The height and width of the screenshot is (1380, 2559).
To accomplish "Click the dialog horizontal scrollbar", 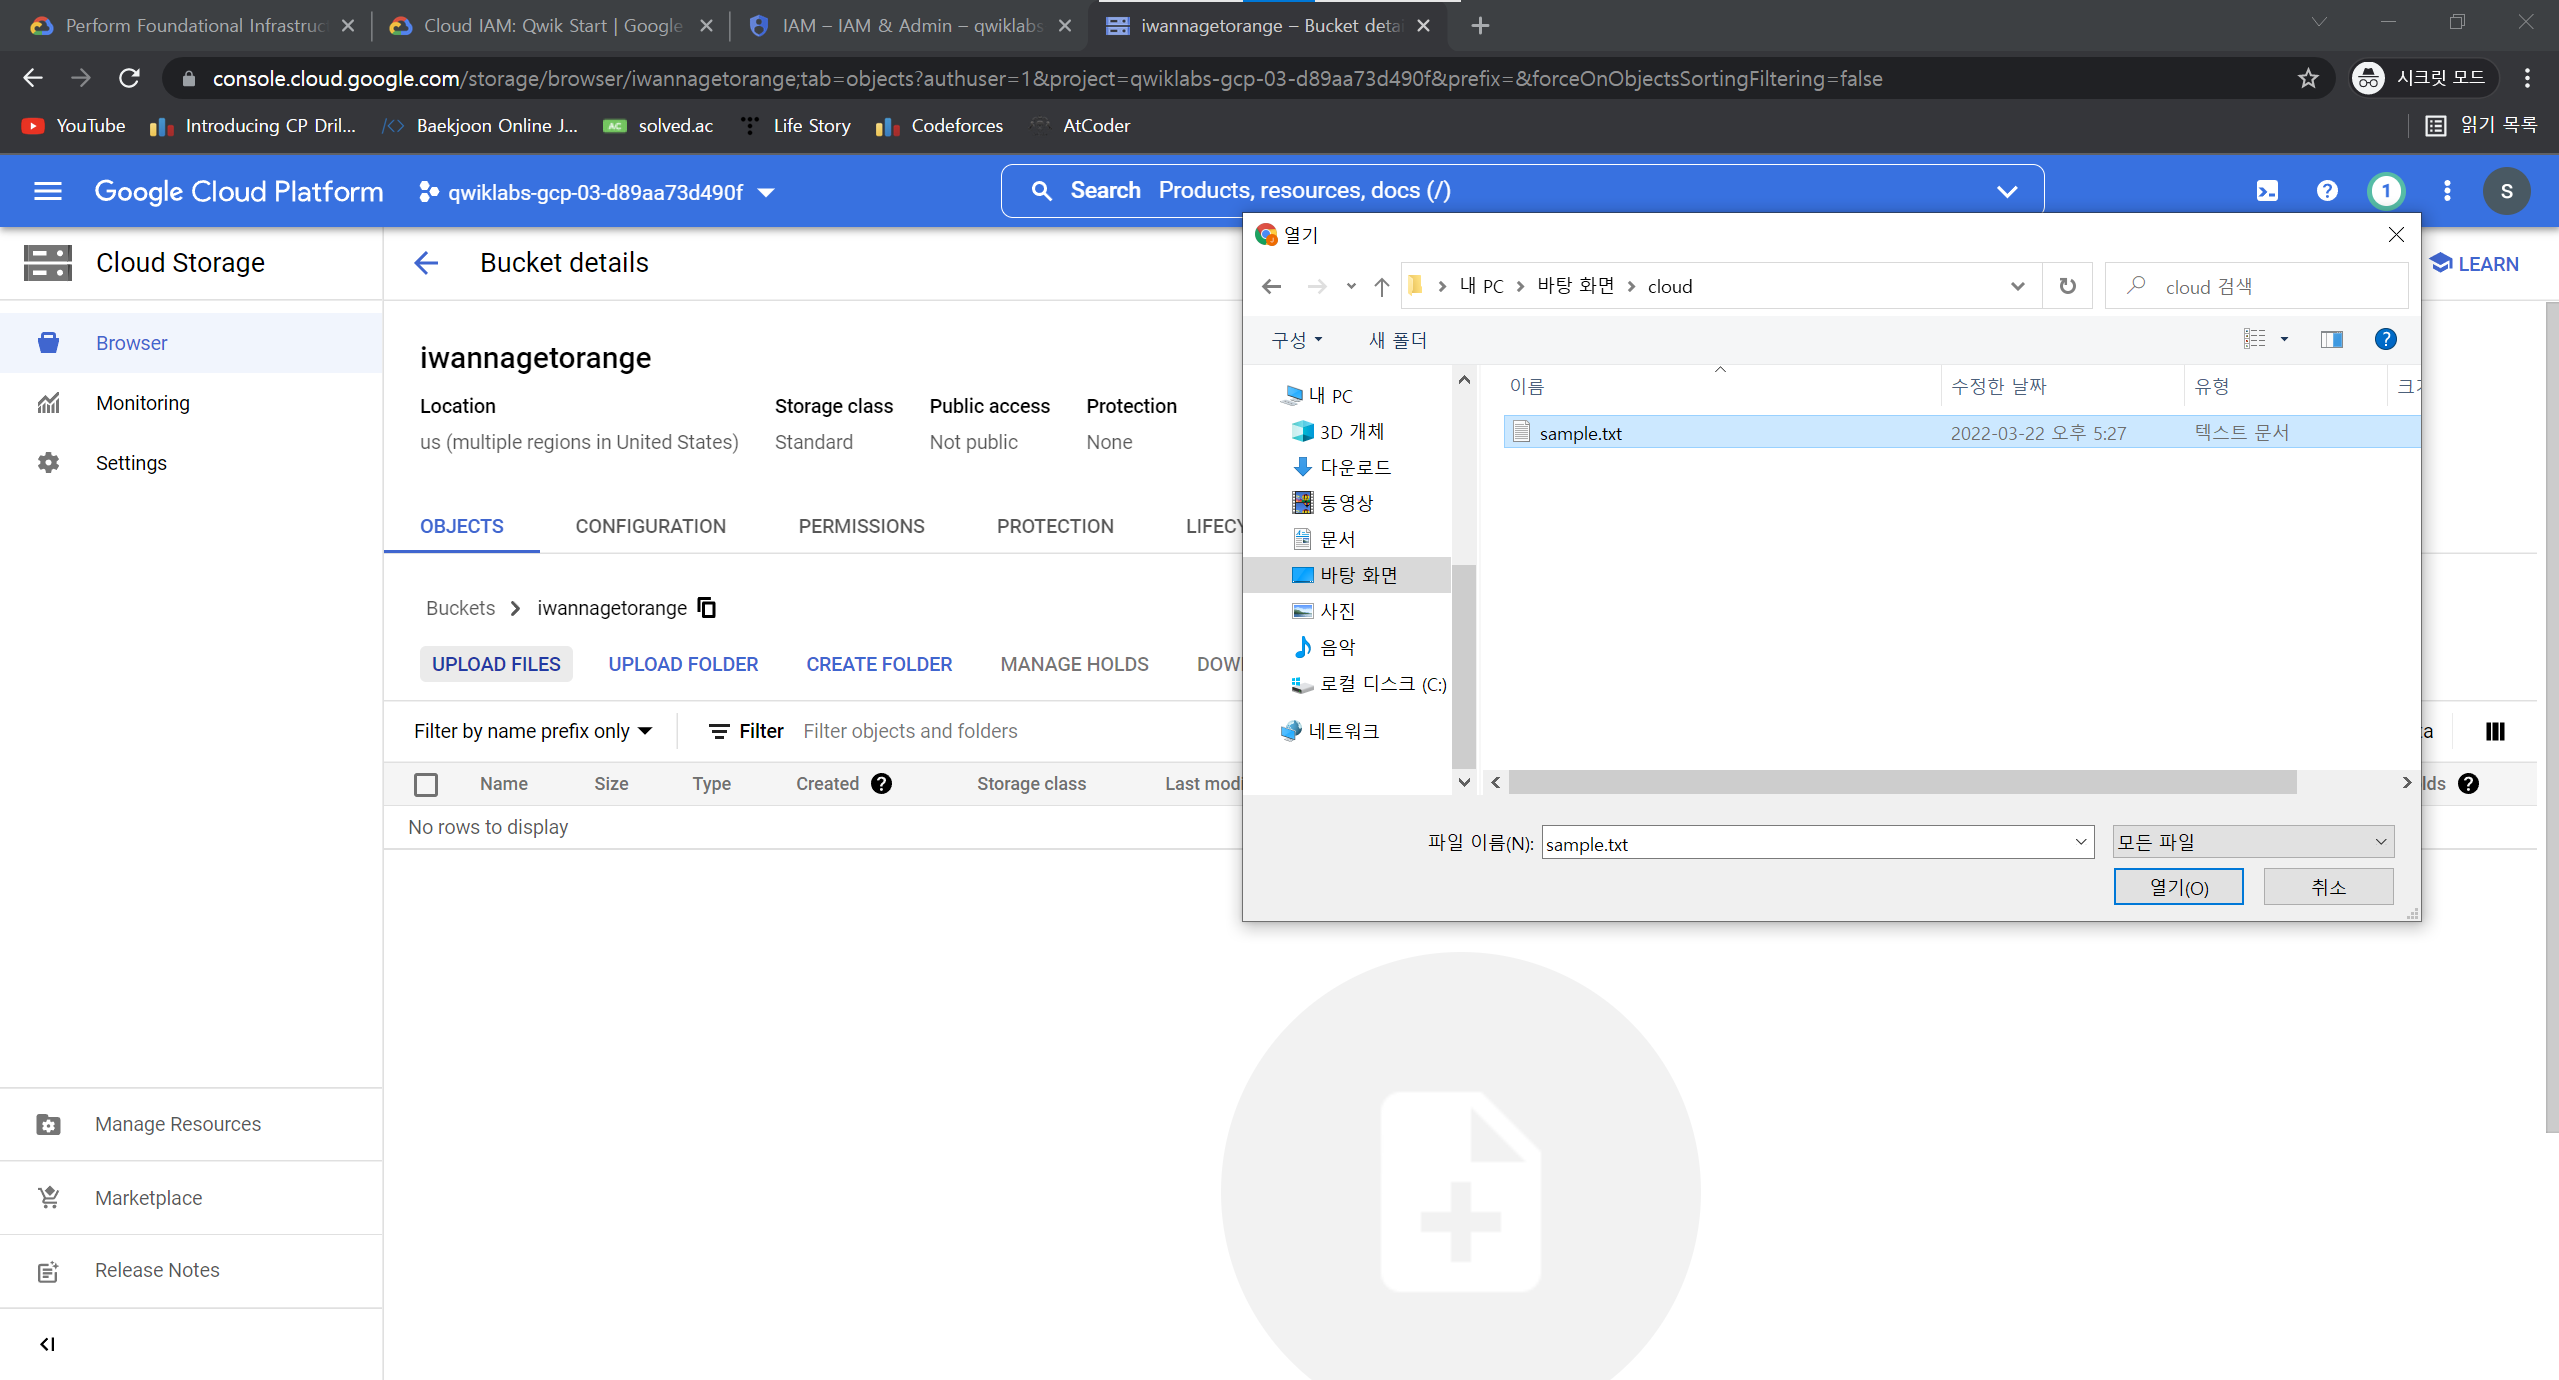I will (1900, 783).
